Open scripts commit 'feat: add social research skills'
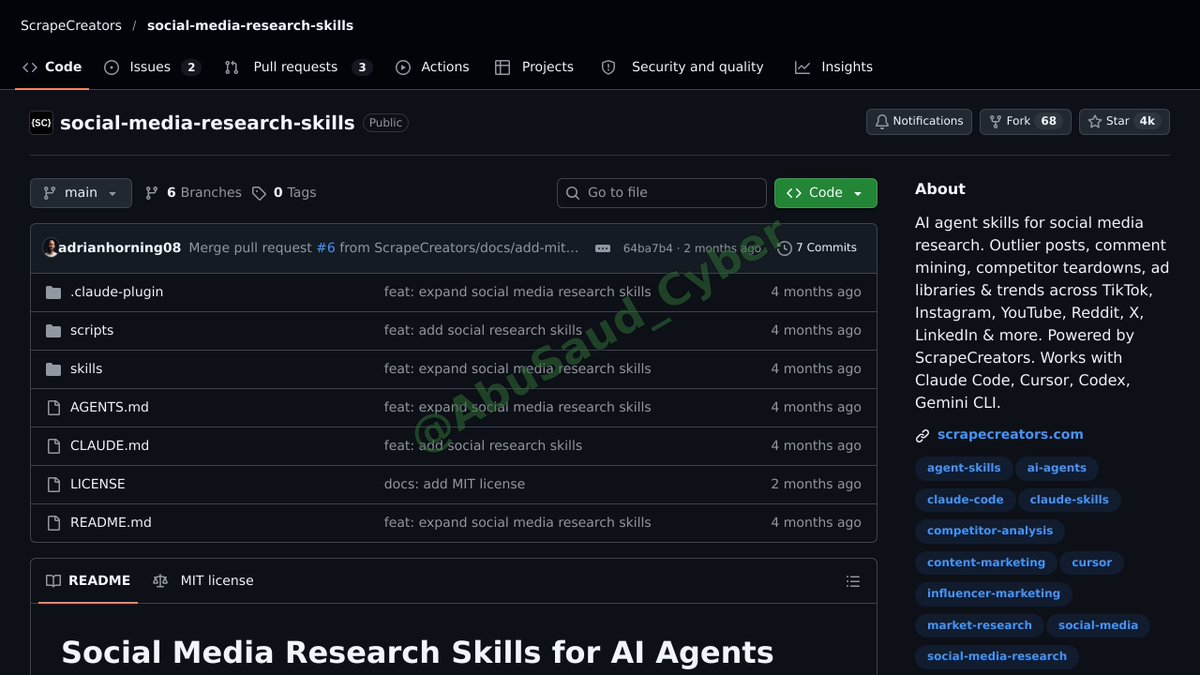 483,330
